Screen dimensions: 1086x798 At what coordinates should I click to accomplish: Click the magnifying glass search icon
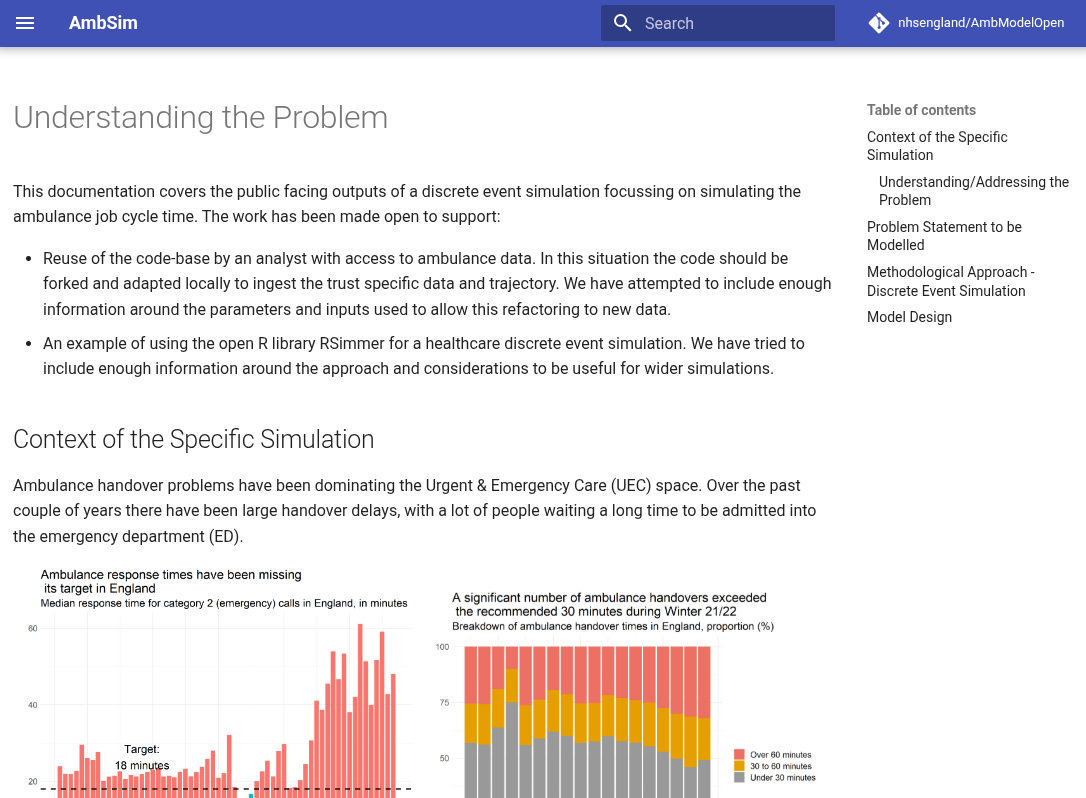[x=623, y=23]
